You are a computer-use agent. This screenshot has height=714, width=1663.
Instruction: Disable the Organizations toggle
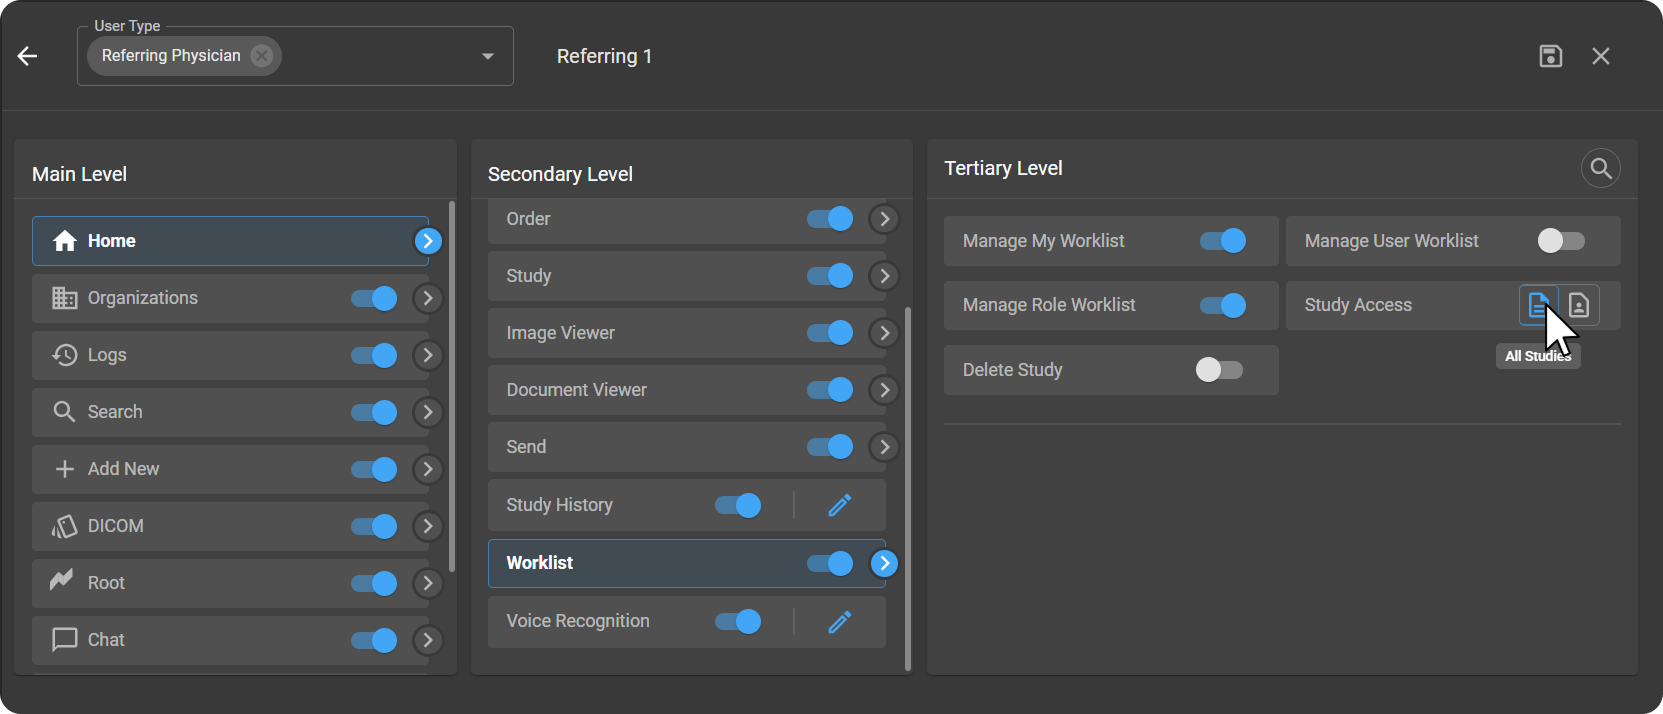375,298
